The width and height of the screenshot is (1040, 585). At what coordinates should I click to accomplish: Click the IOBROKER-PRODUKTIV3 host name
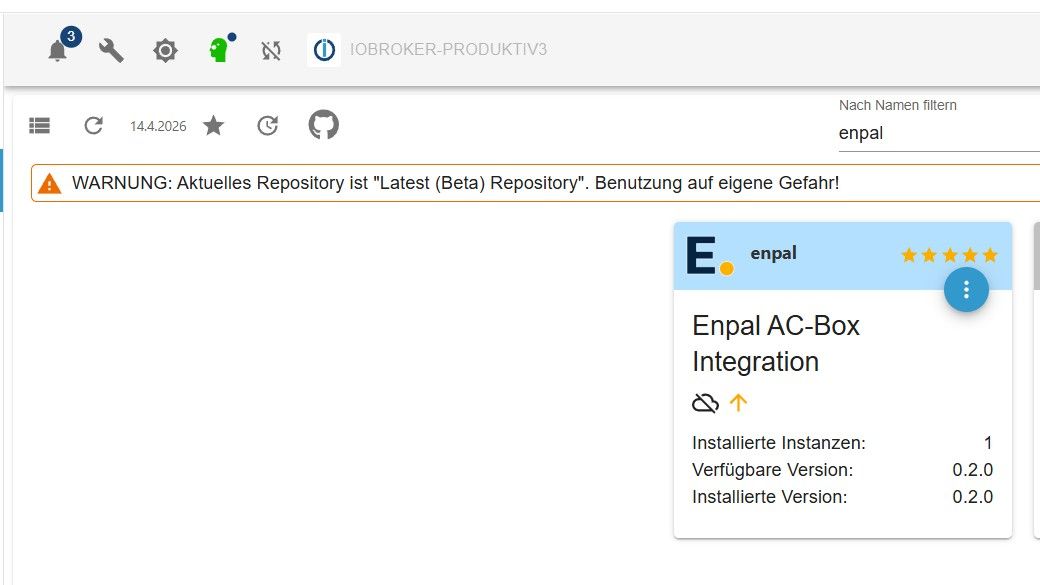click(x=448, y=50)
